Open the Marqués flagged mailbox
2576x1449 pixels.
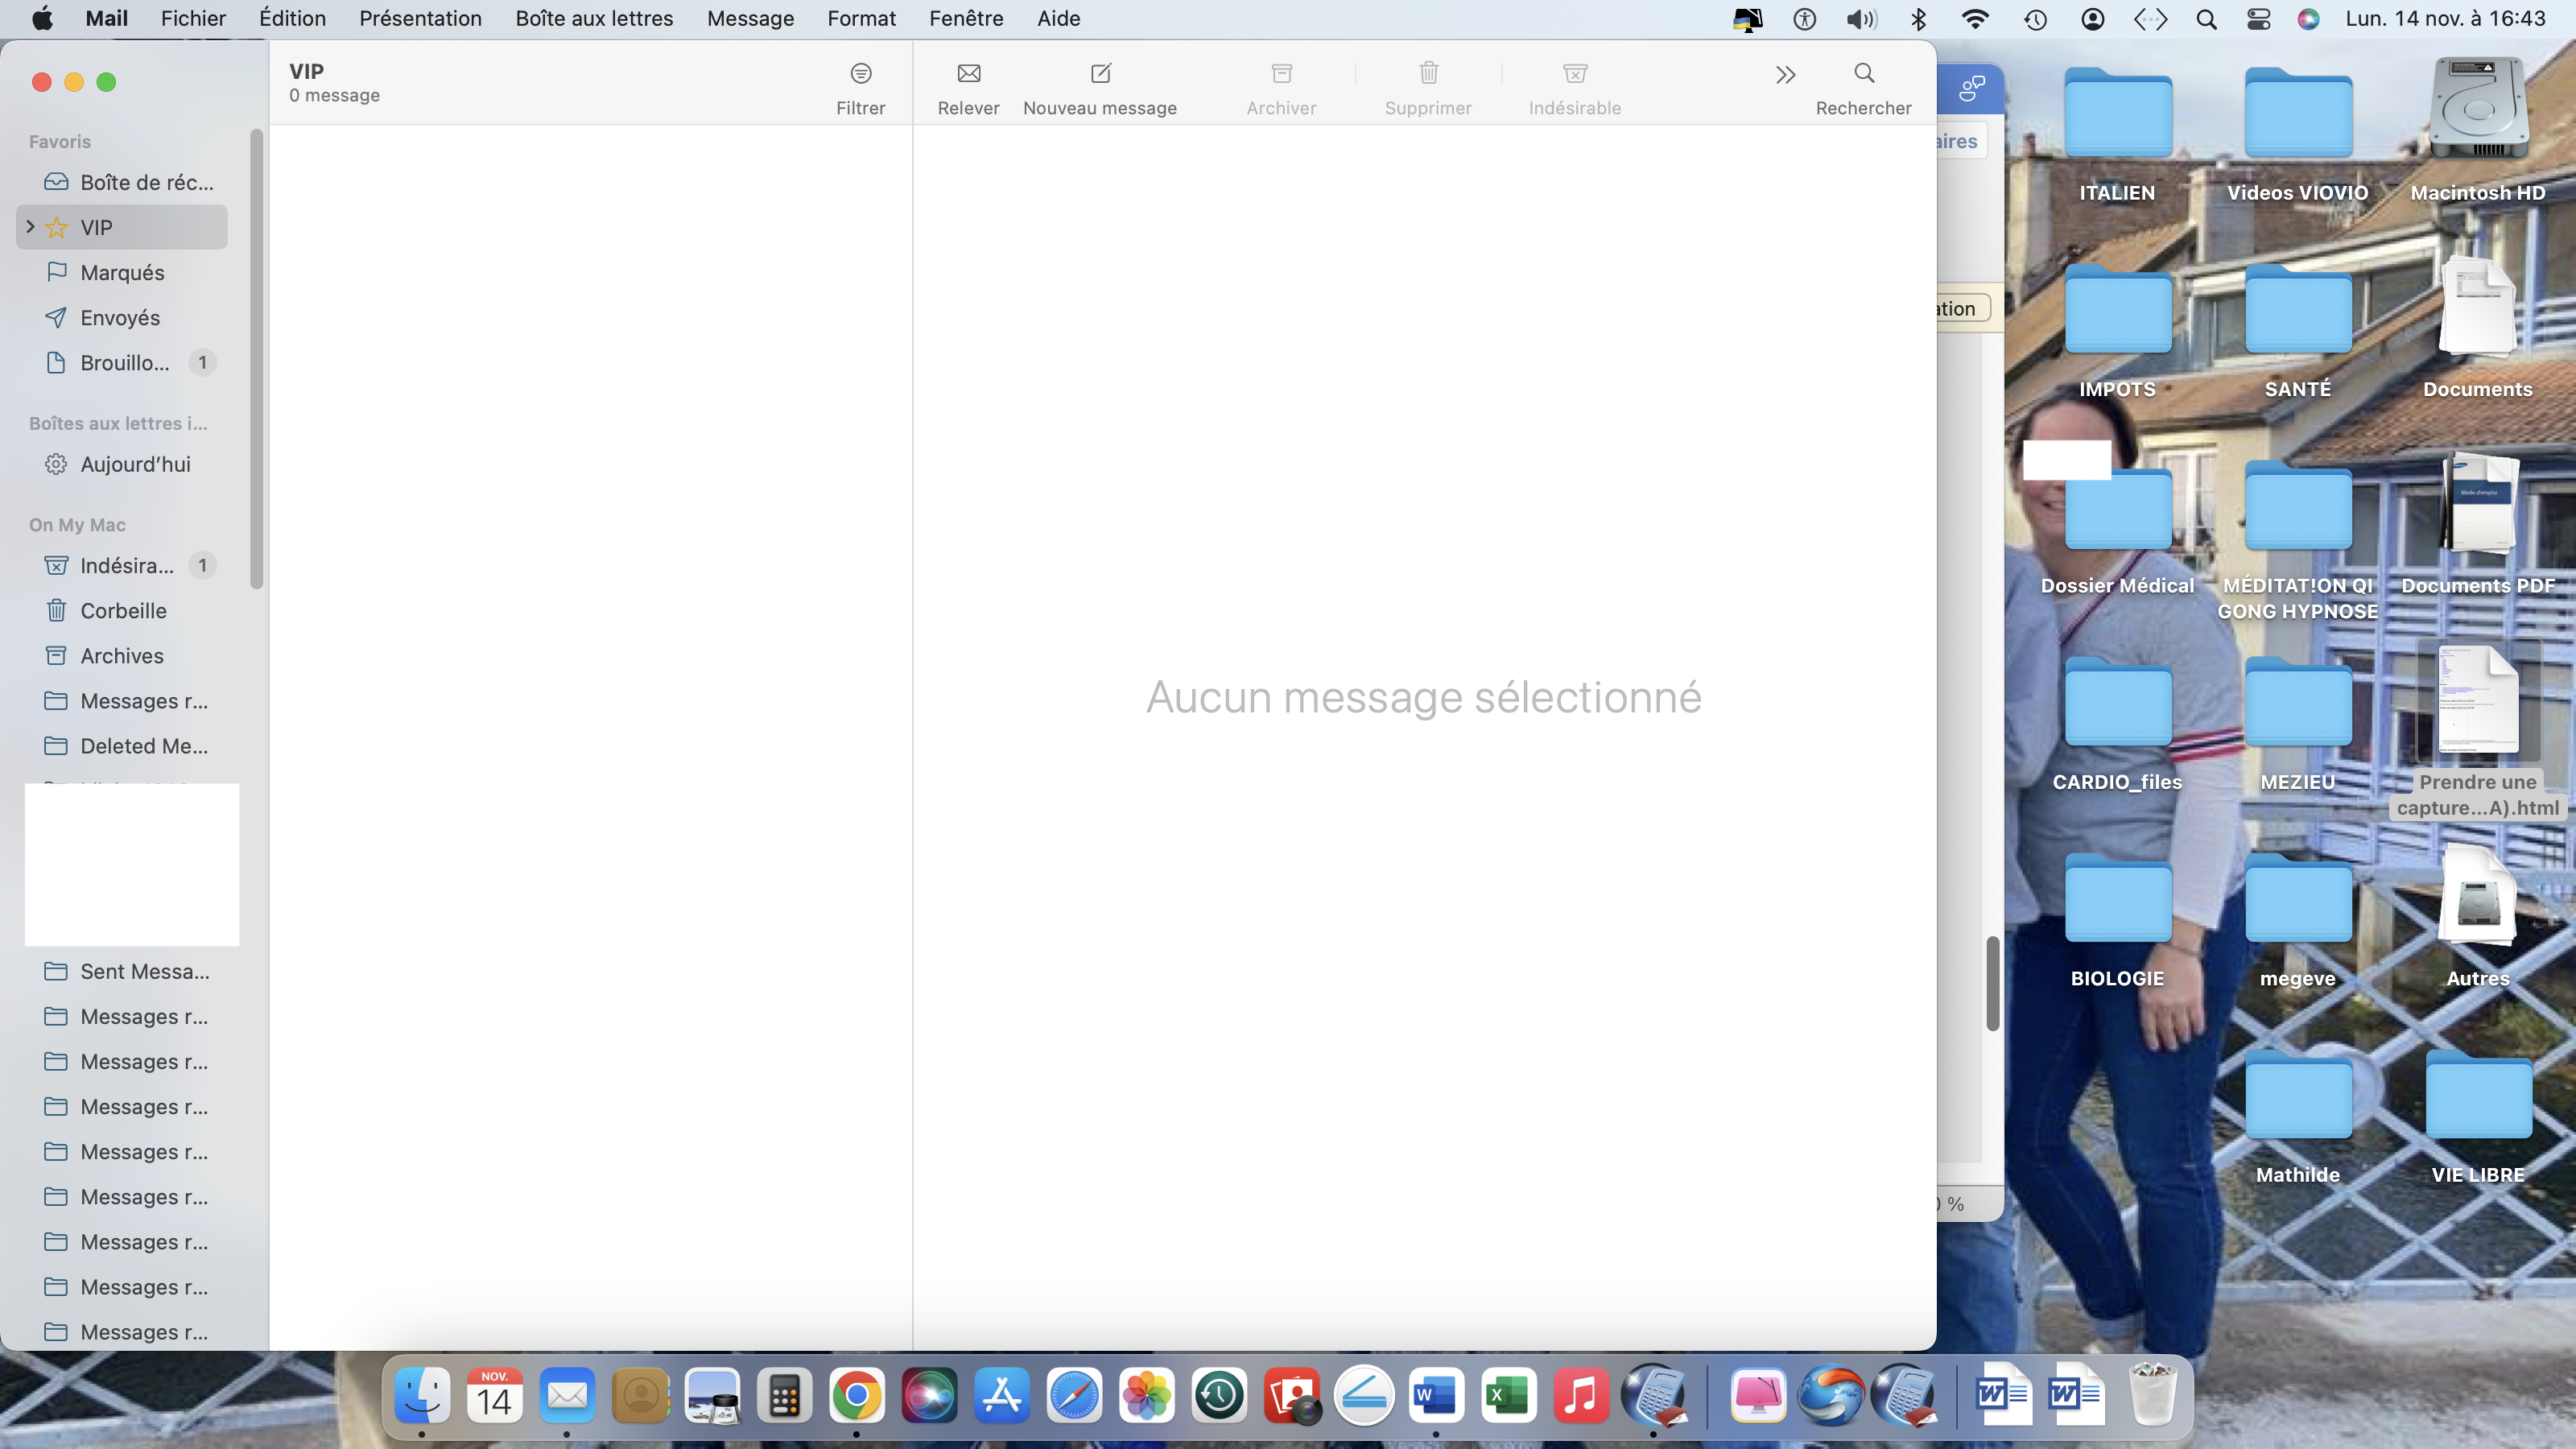tap(122, 273)
